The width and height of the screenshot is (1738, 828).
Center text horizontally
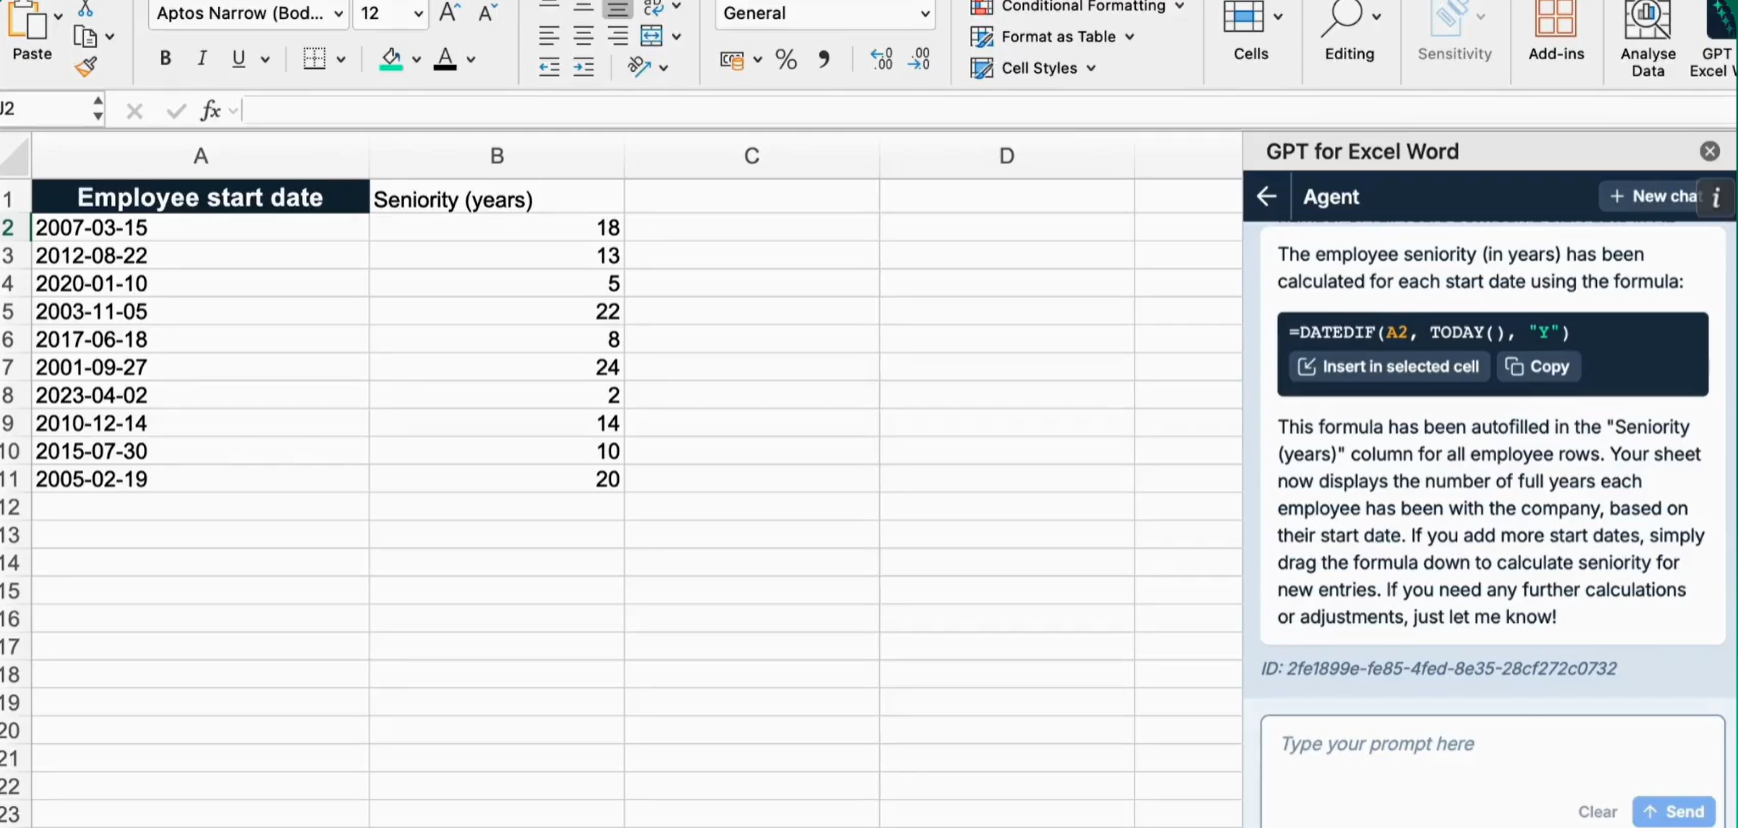tap(584, 37)
